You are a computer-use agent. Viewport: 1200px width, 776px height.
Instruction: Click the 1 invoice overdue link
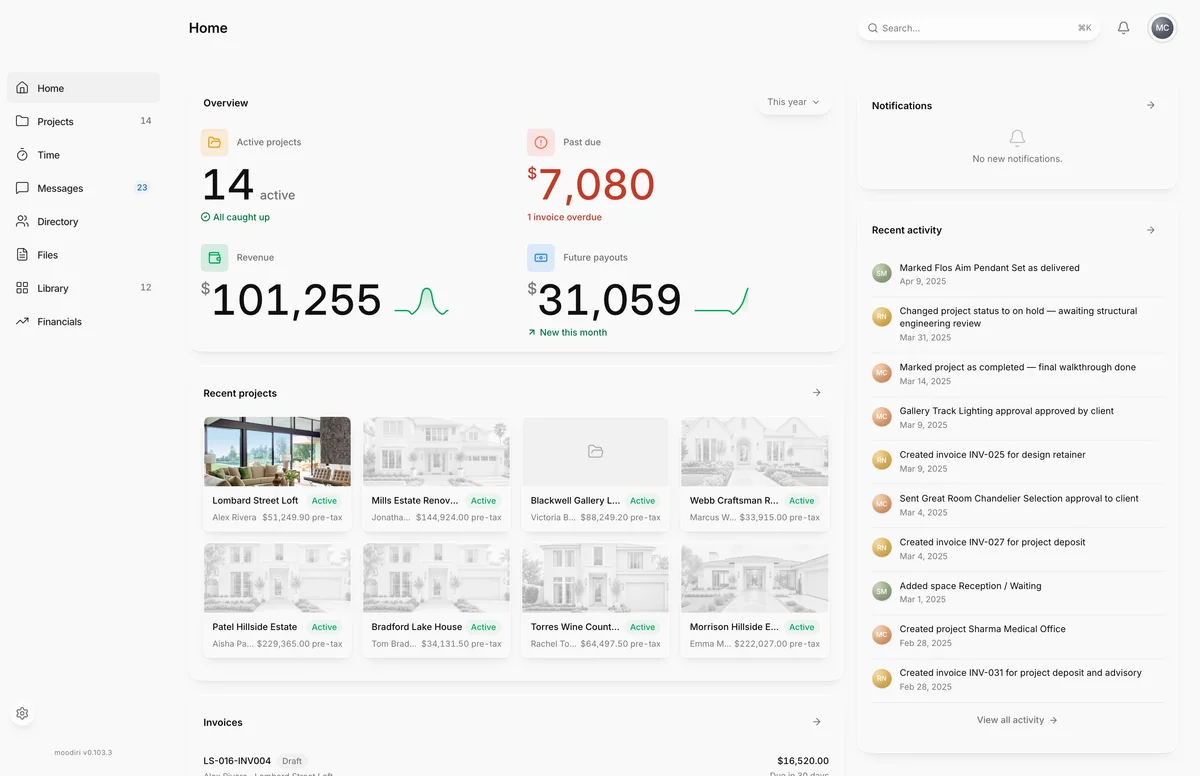(564, 217)
